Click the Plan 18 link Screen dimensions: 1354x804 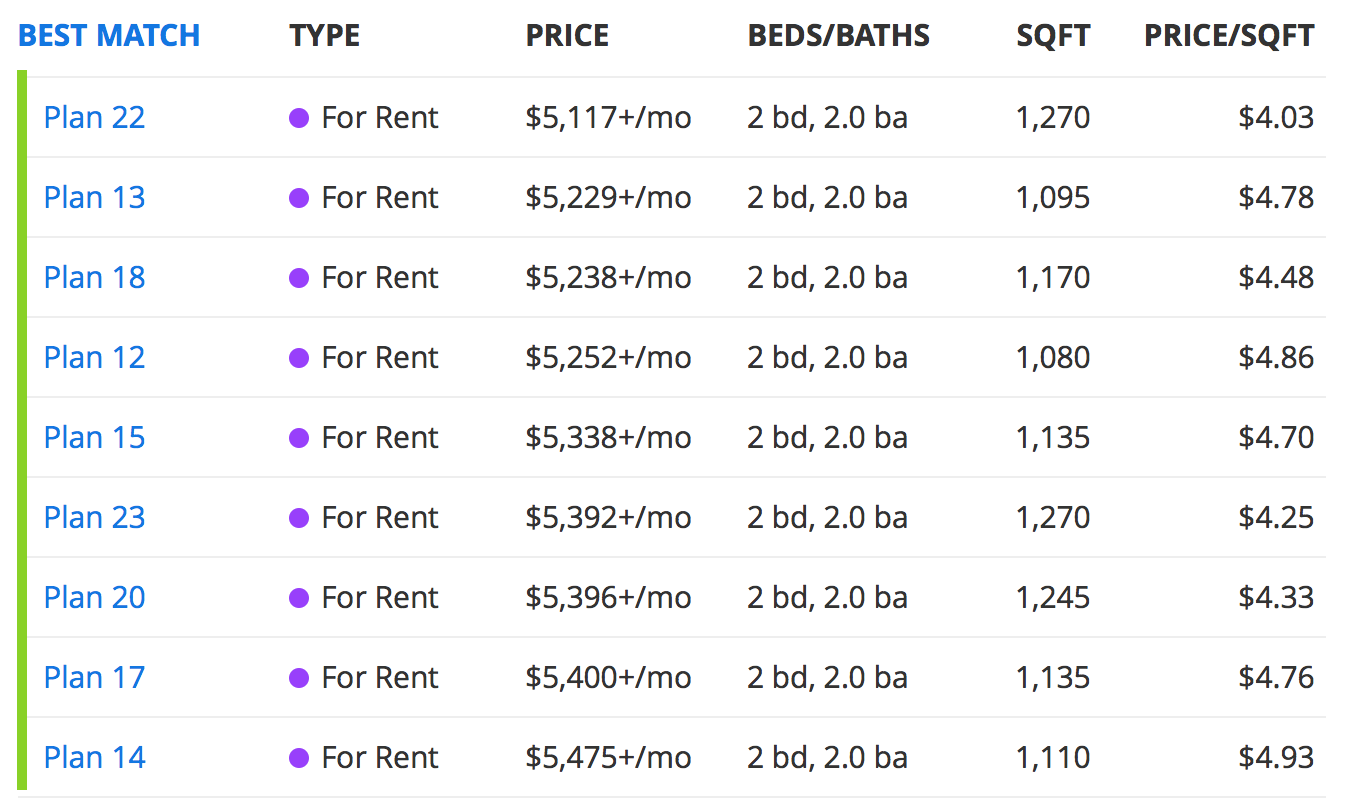[94, 278]
